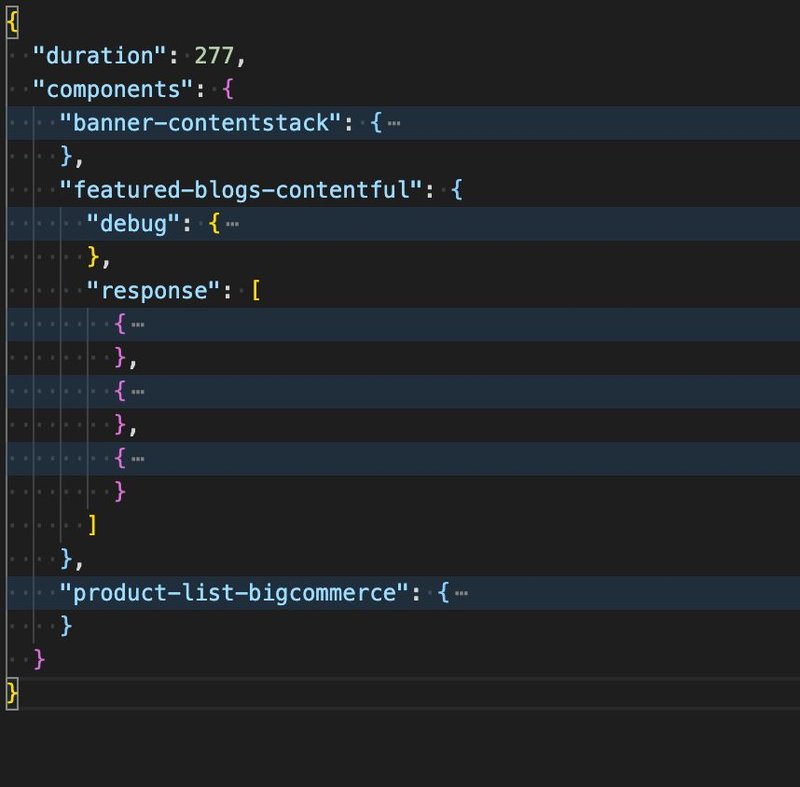Click the pink brace after "components"

pyautogui.click(x=228, y=89)
